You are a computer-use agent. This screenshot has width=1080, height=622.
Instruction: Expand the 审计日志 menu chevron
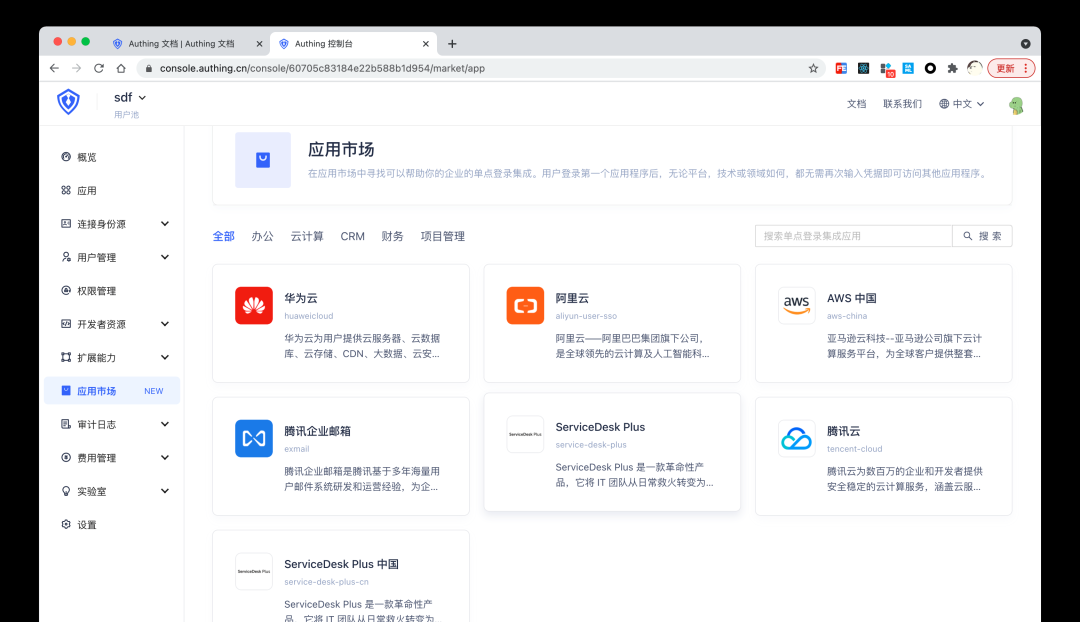pos(165,424)
